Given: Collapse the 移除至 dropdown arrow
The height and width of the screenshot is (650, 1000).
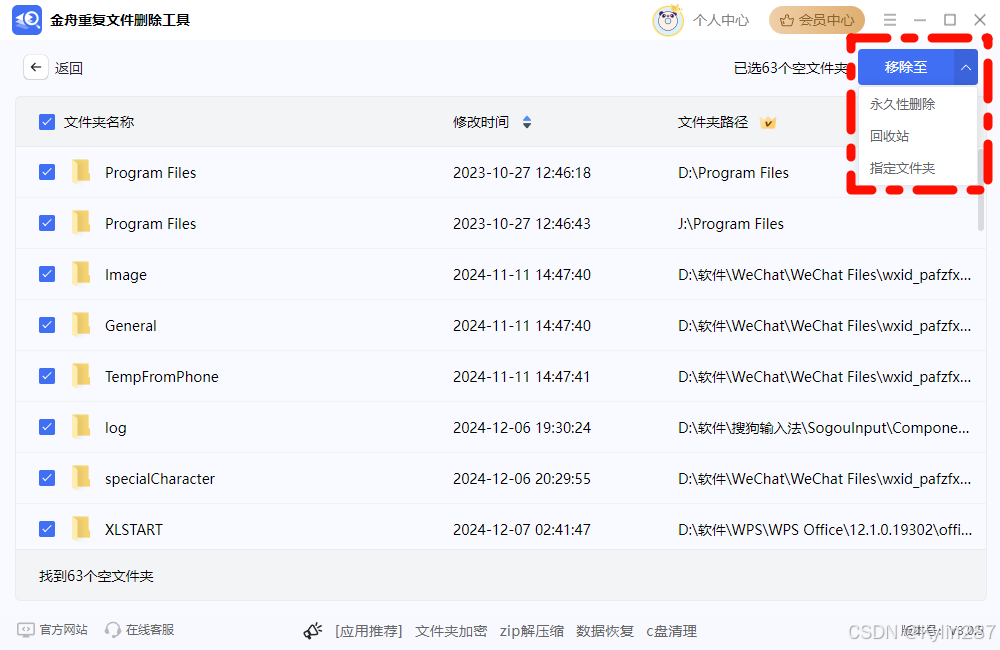Looking at the screenshot, I should click(x=966, y=67).
